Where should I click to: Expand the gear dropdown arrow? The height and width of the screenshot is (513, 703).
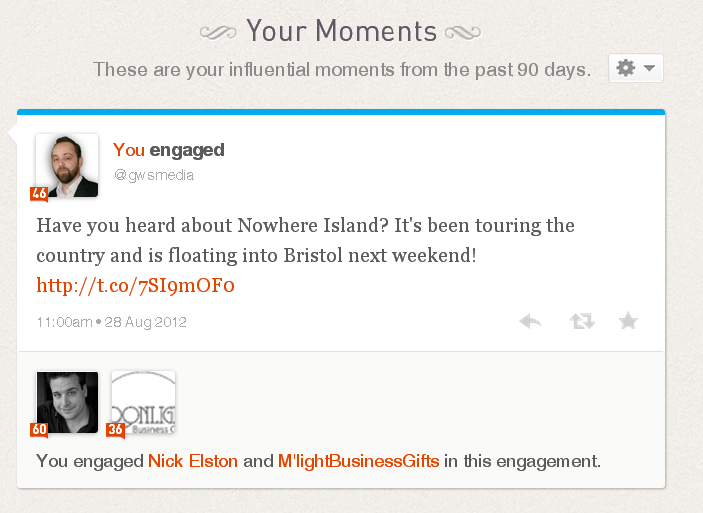(x=649, y=68)
